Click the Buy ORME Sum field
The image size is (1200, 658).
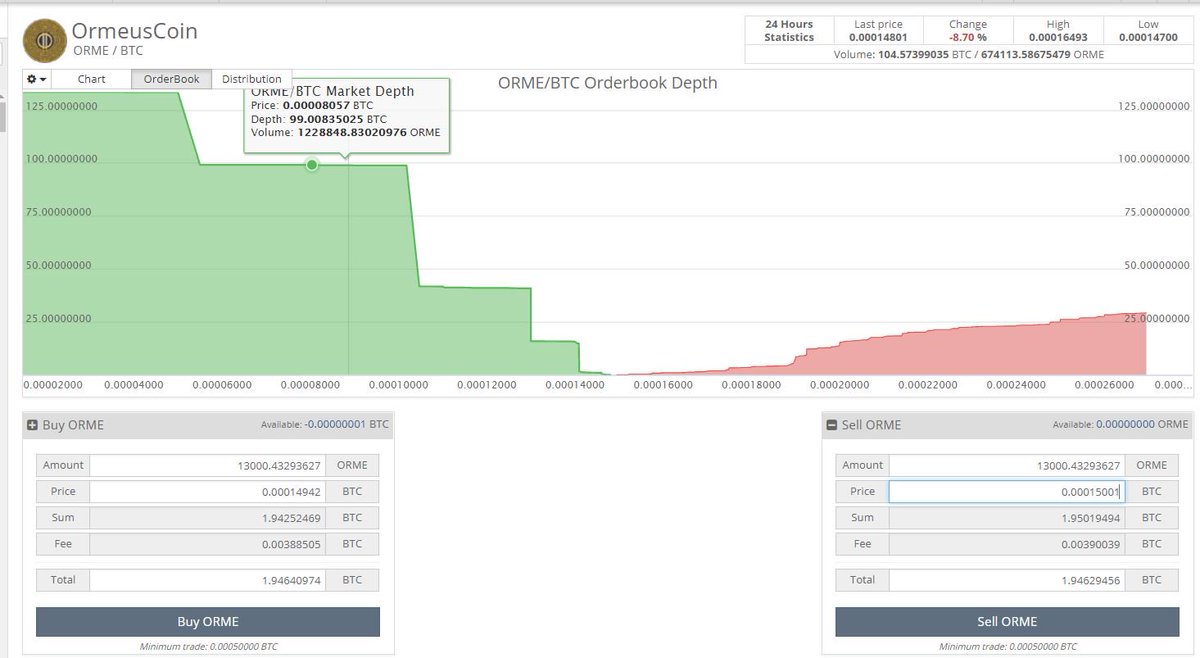(208, 517)
